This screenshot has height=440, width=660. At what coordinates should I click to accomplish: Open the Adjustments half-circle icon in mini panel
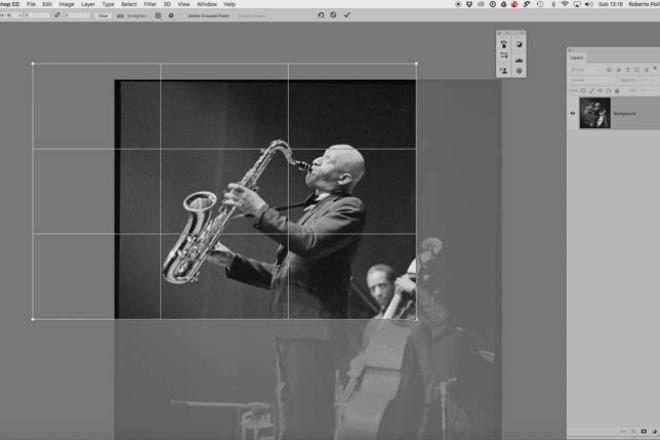click(x=519, y=44)
